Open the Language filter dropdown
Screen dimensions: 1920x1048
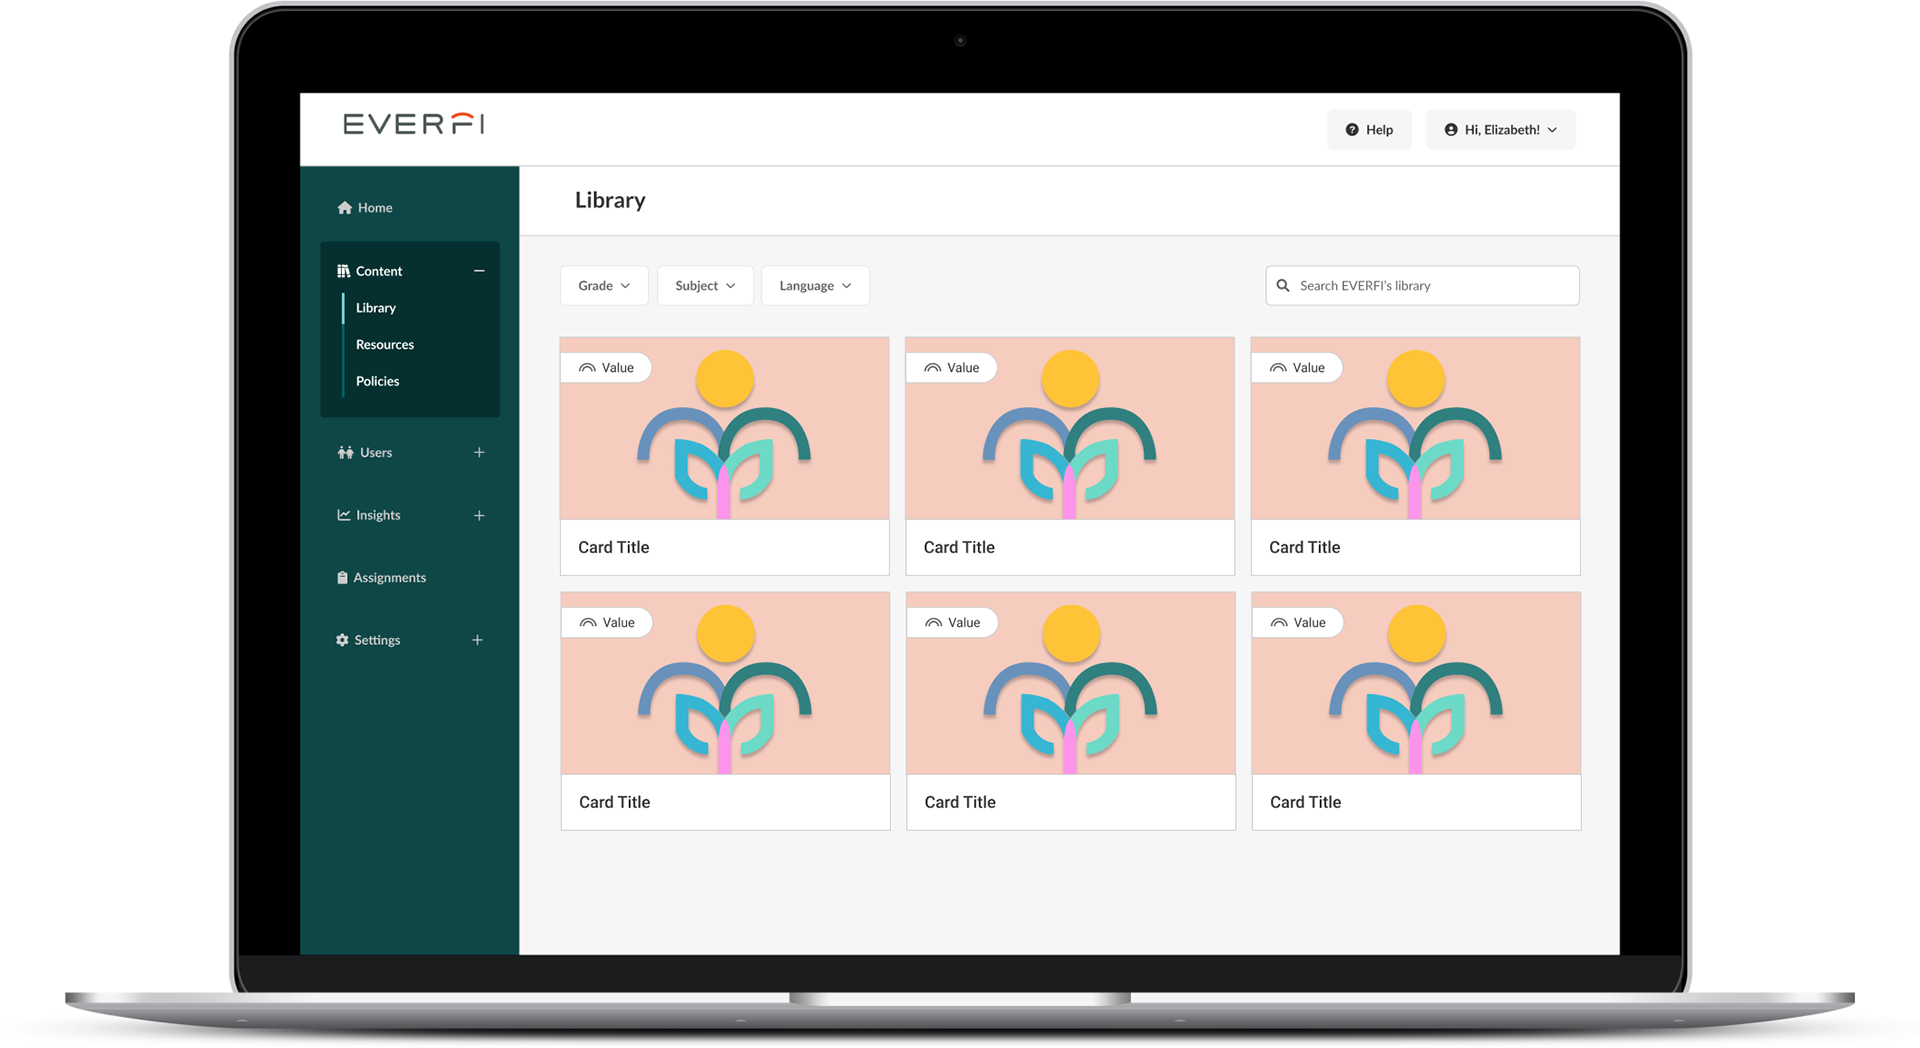[x=815, y=286]
